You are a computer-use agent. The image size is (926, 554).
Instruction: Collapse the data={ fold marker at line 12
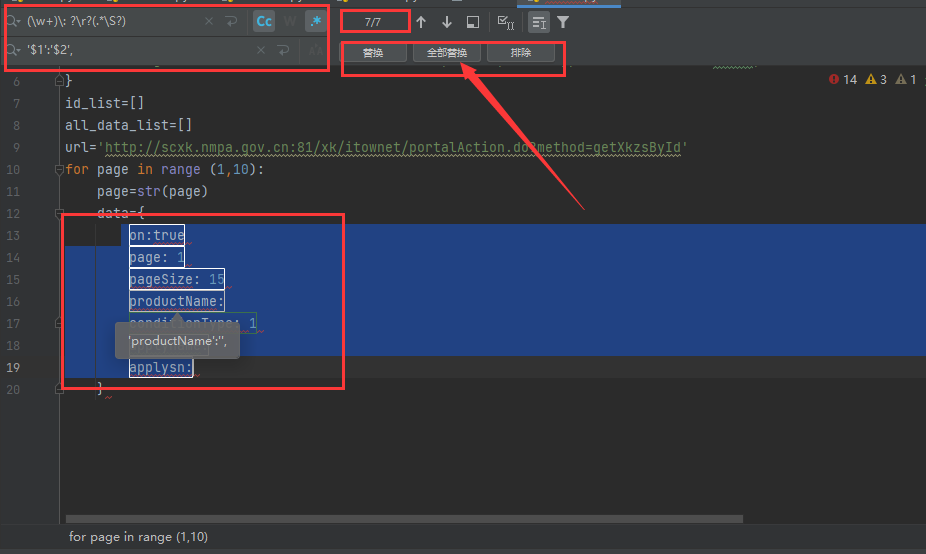point(59,213)
